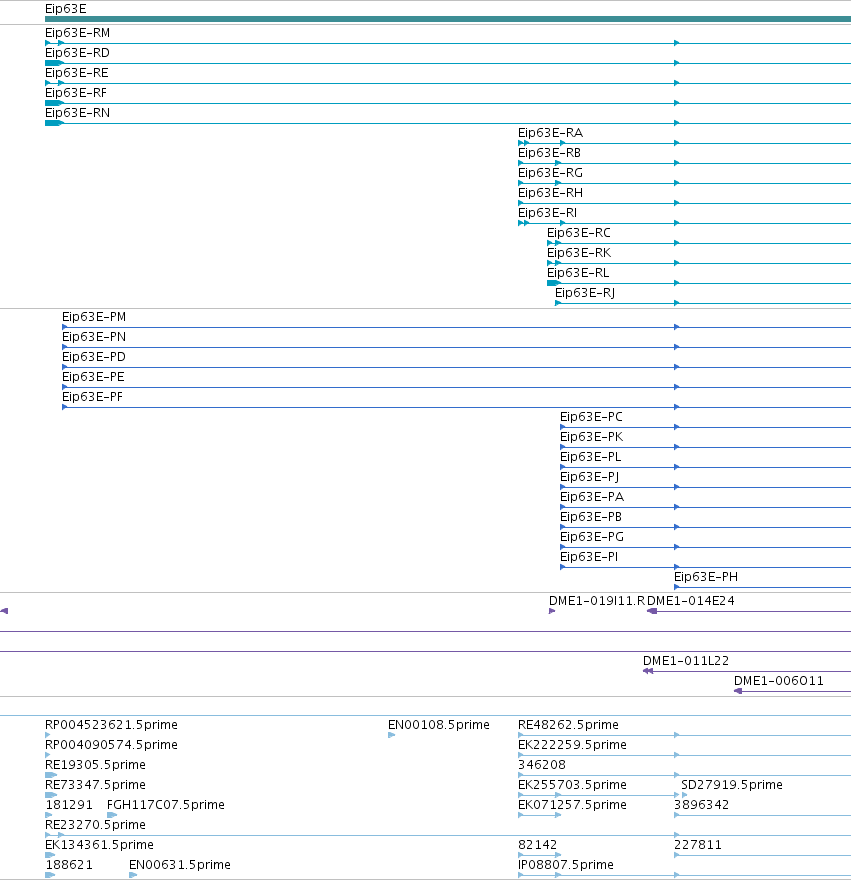Screen dimensions: 851x880
Task: Select protein Eip63E-PN label
Action: click(94, 337)
